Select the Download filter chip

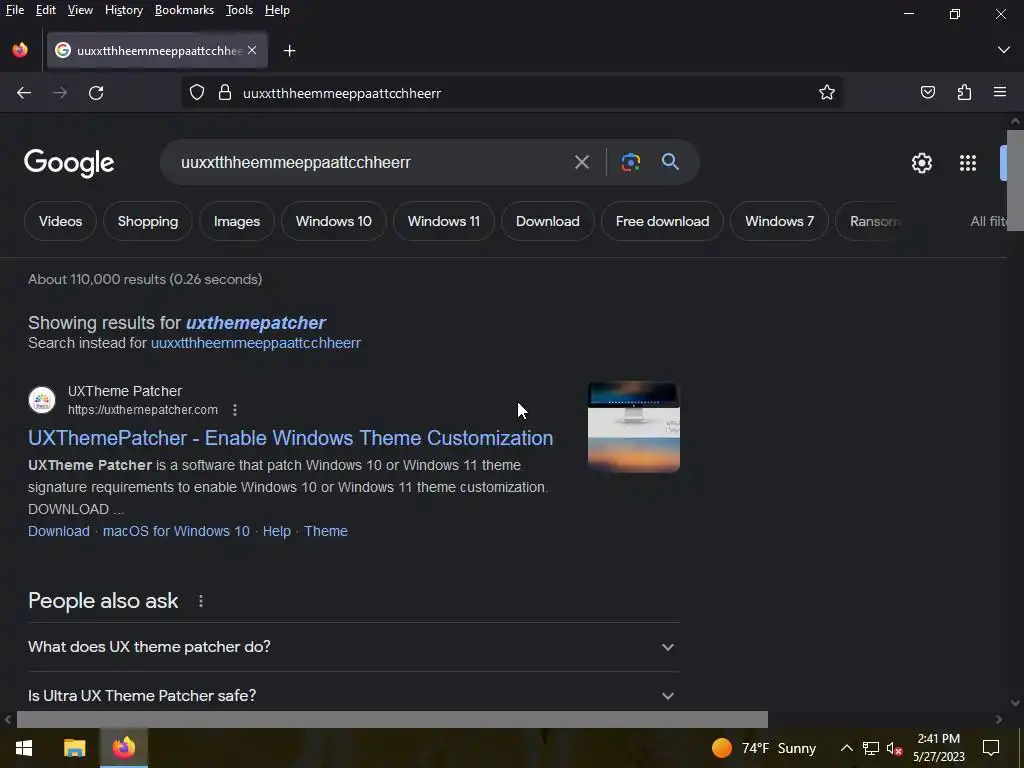pyautogui.click(x=547, y=221)
